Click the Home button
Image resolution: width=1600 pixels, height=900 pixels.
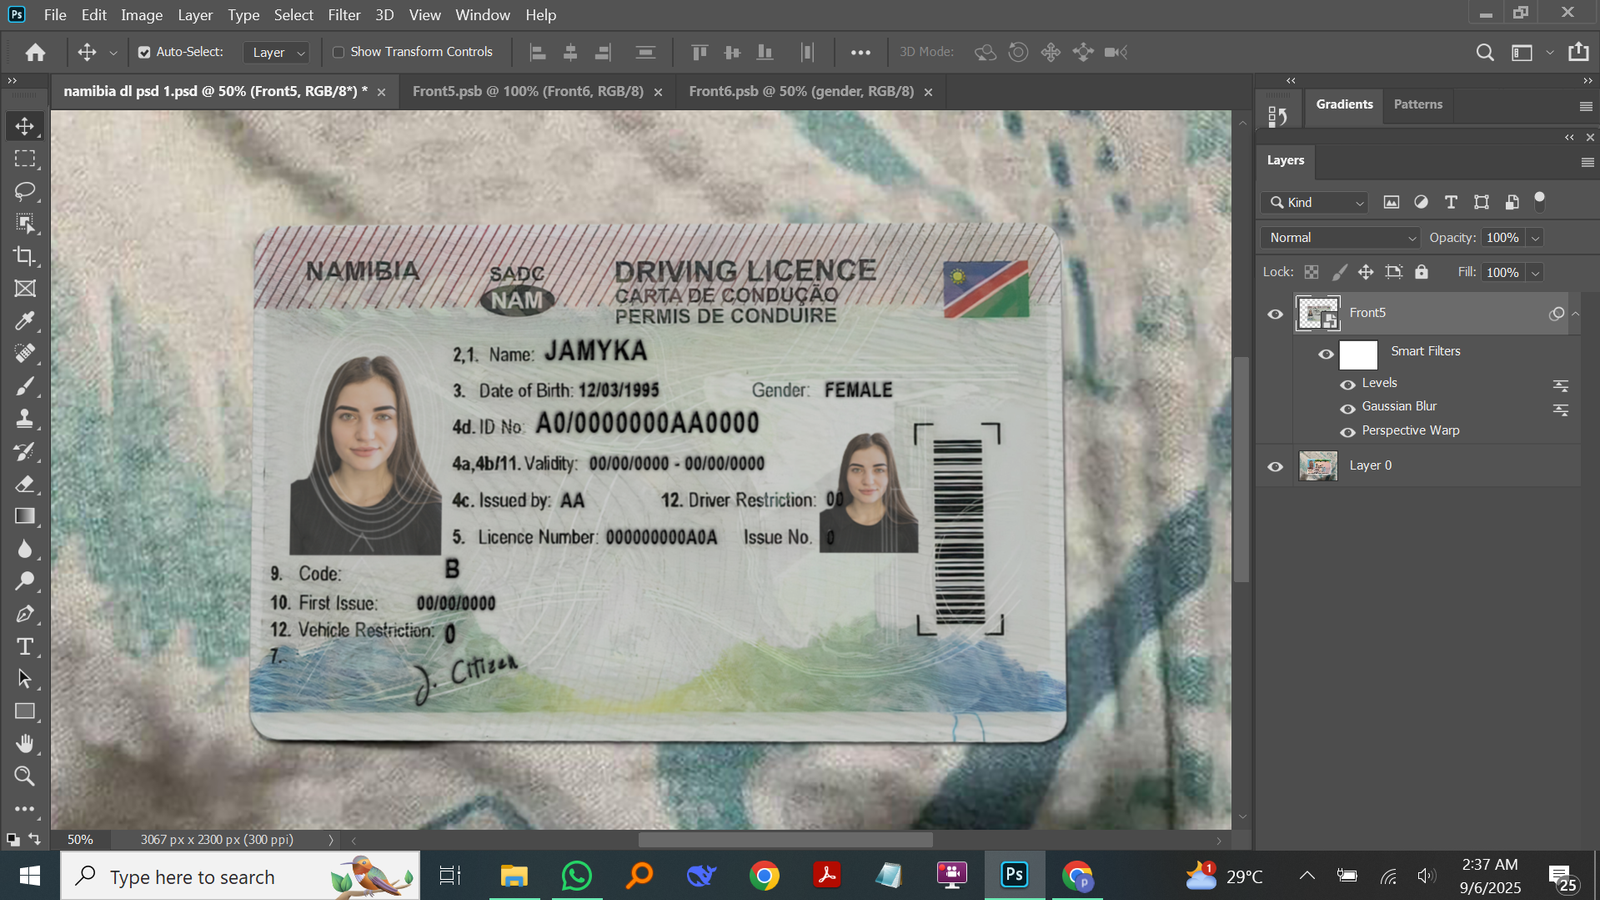[x=35, y=52]
